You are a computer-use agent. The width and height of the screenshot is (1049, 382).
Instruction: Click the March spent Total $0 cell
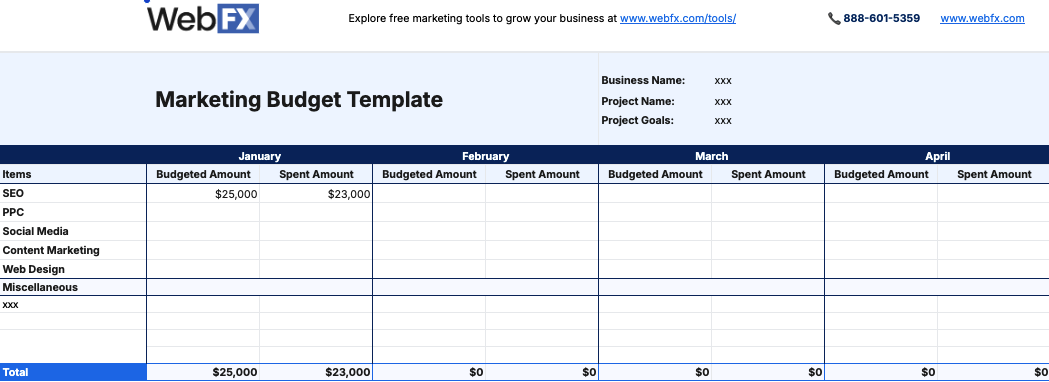(768, 372)
